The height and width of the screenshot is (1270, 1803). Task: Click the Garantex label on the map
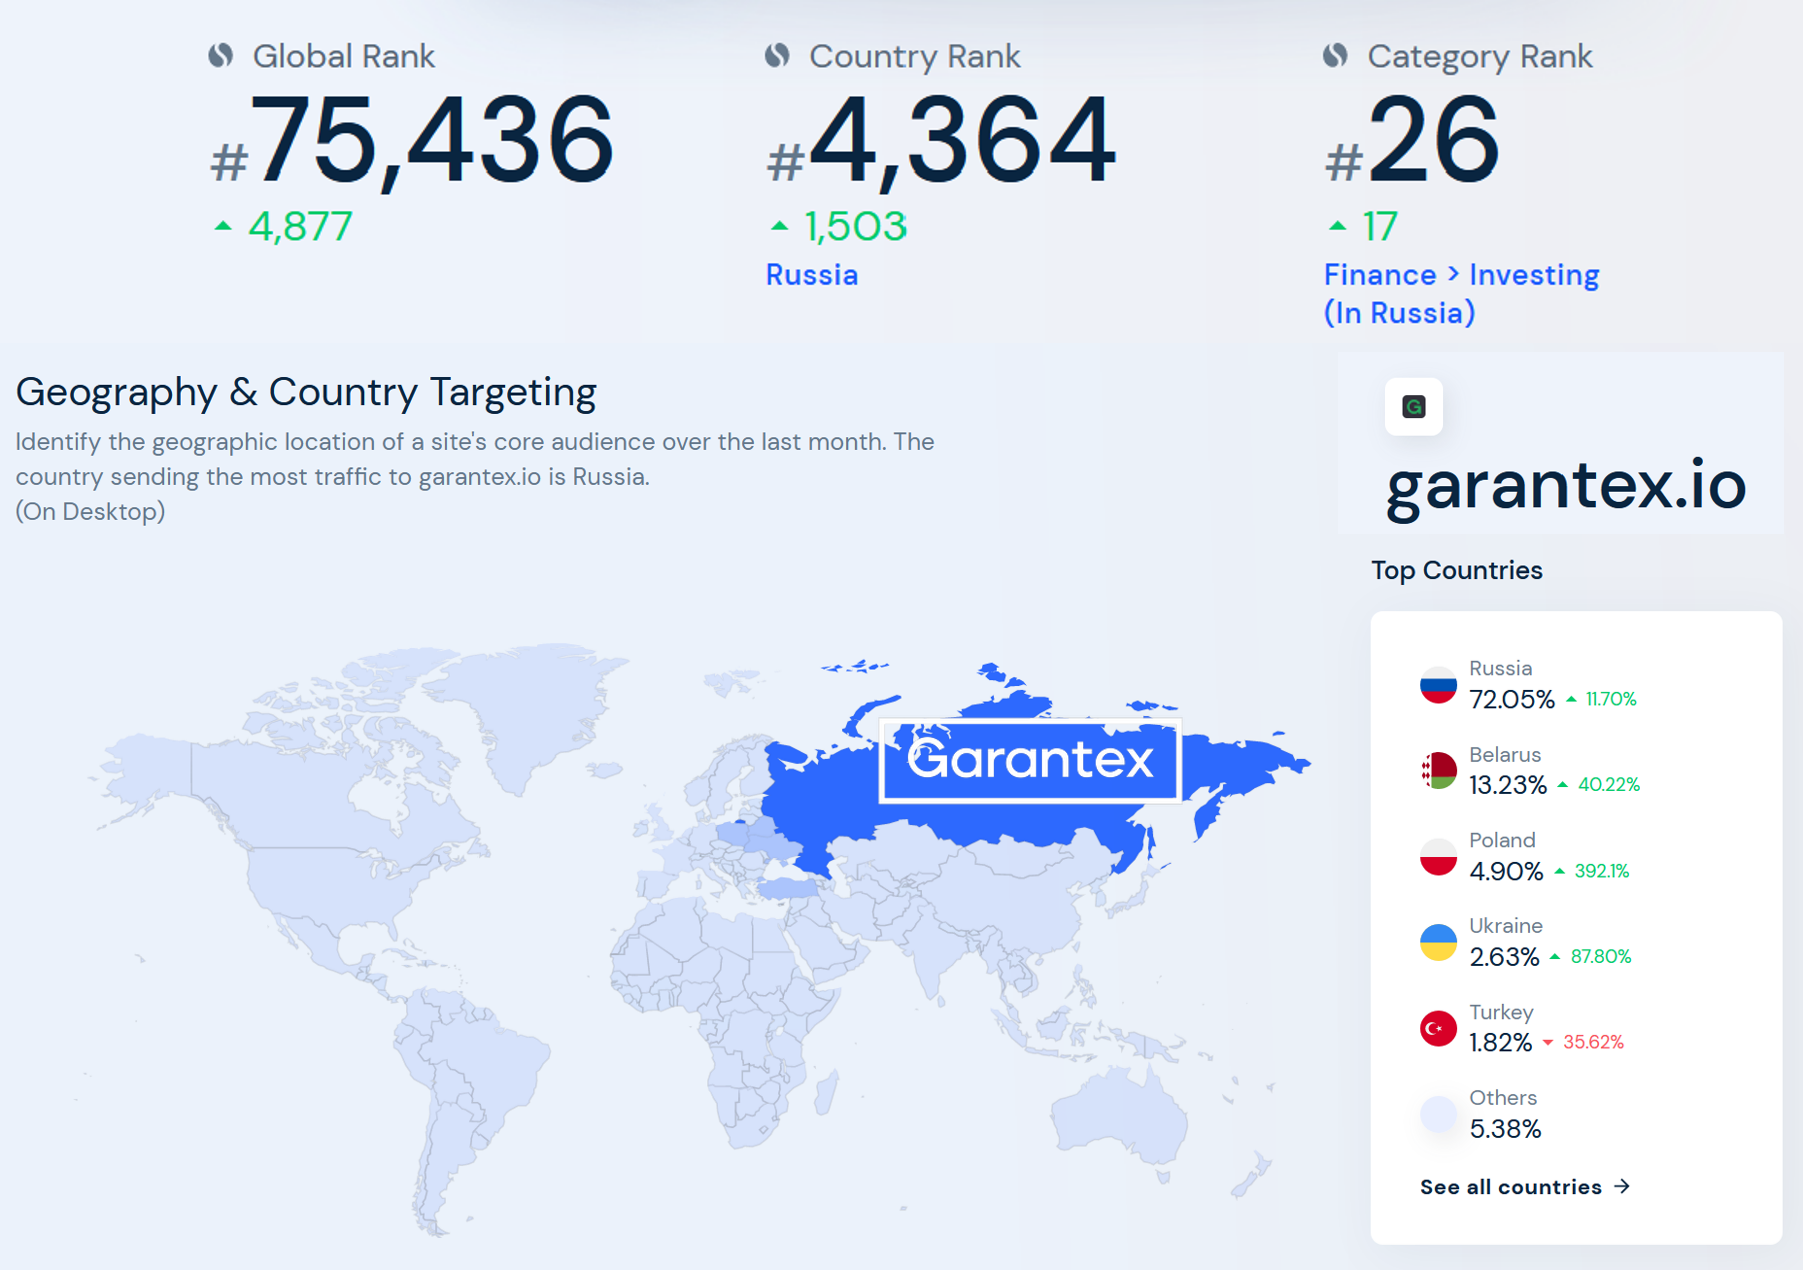1030,760
